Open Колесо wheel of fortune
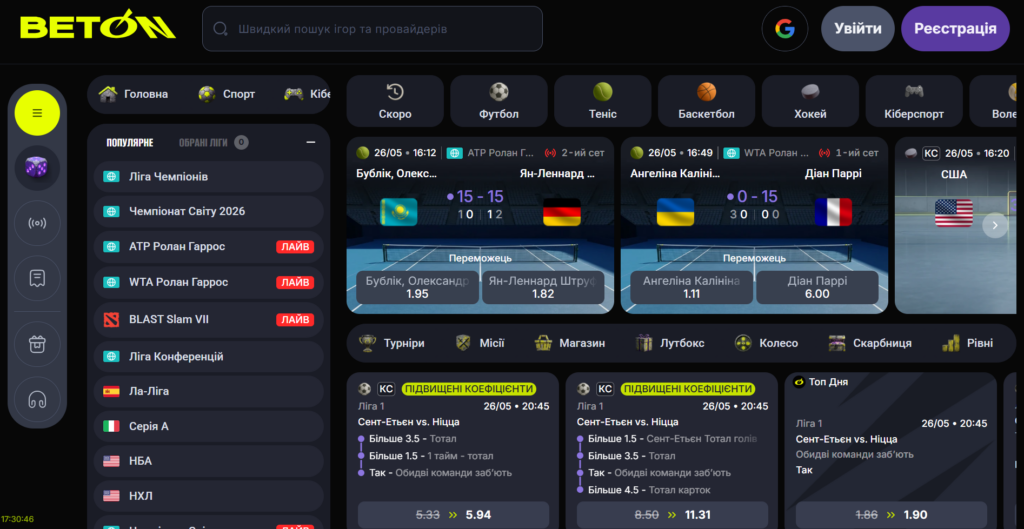Image resolution: width=1024 pixels, height=529 pixels. tap(766, 343)
